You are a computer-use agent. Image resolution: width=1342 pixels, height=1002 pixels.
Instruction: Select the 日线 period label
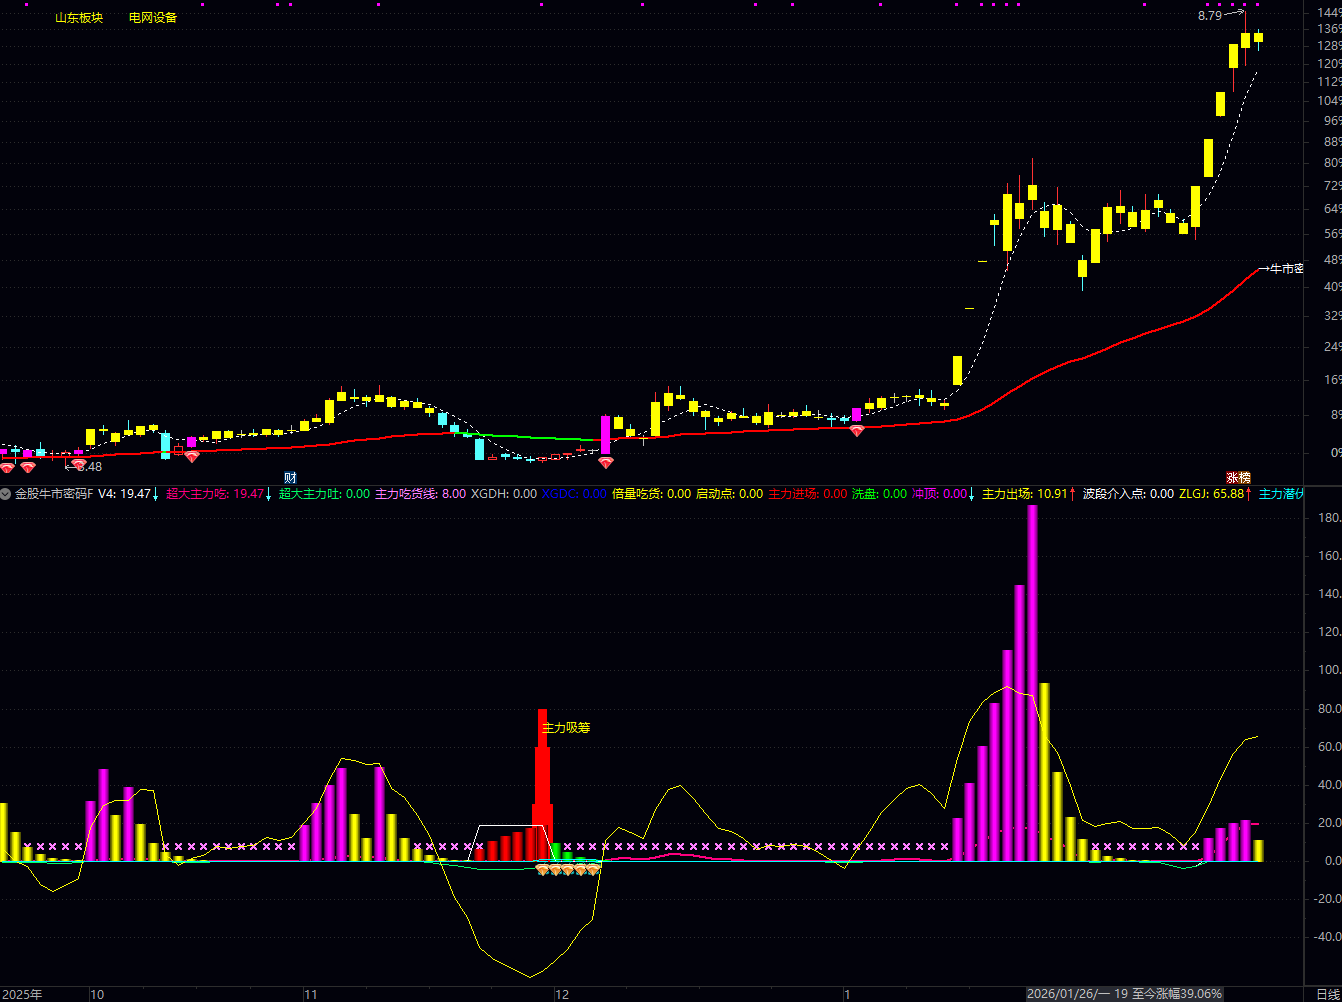[x=1328, y=994]
